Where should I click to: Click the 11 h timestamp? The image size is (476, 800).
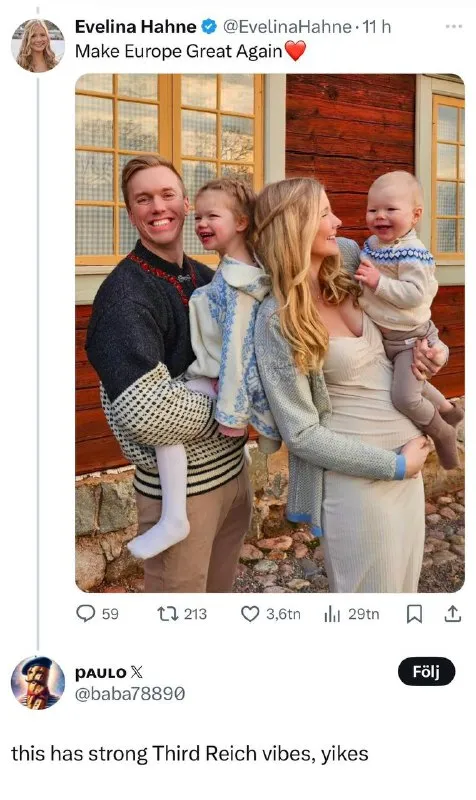pyautogui.click(x=377, y=27)
